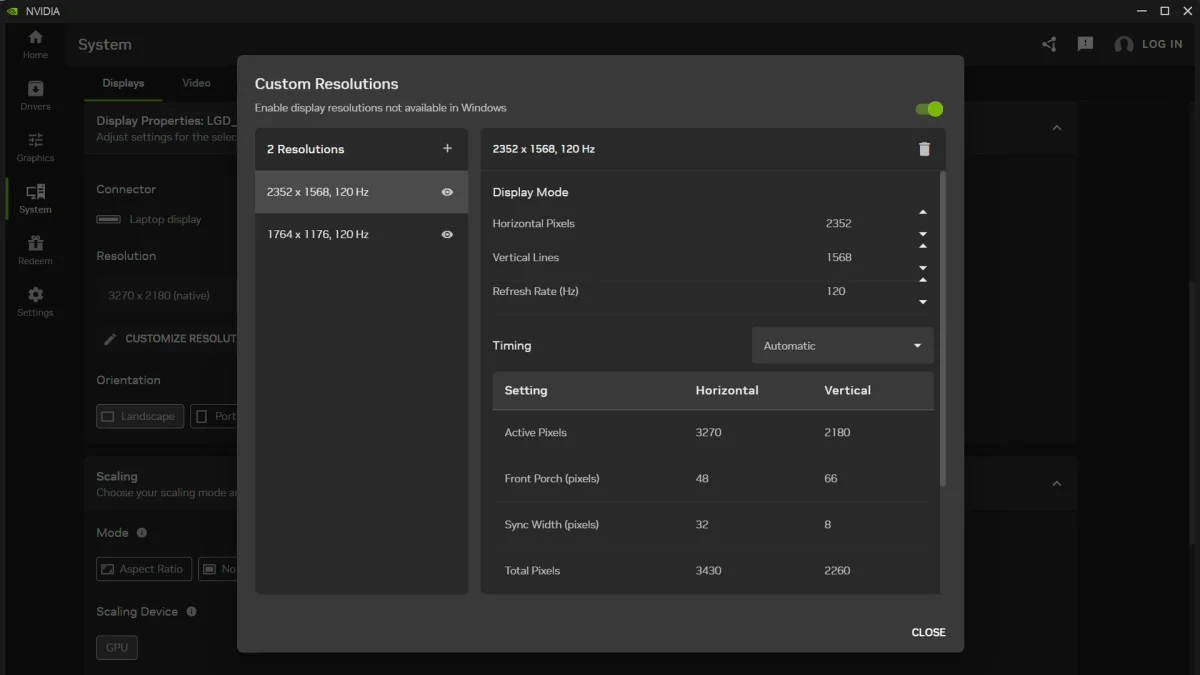Collapse the Display Properties section chevron
The width and height of the screenshot is (1200, 675).
click(x=1056, y=128)
